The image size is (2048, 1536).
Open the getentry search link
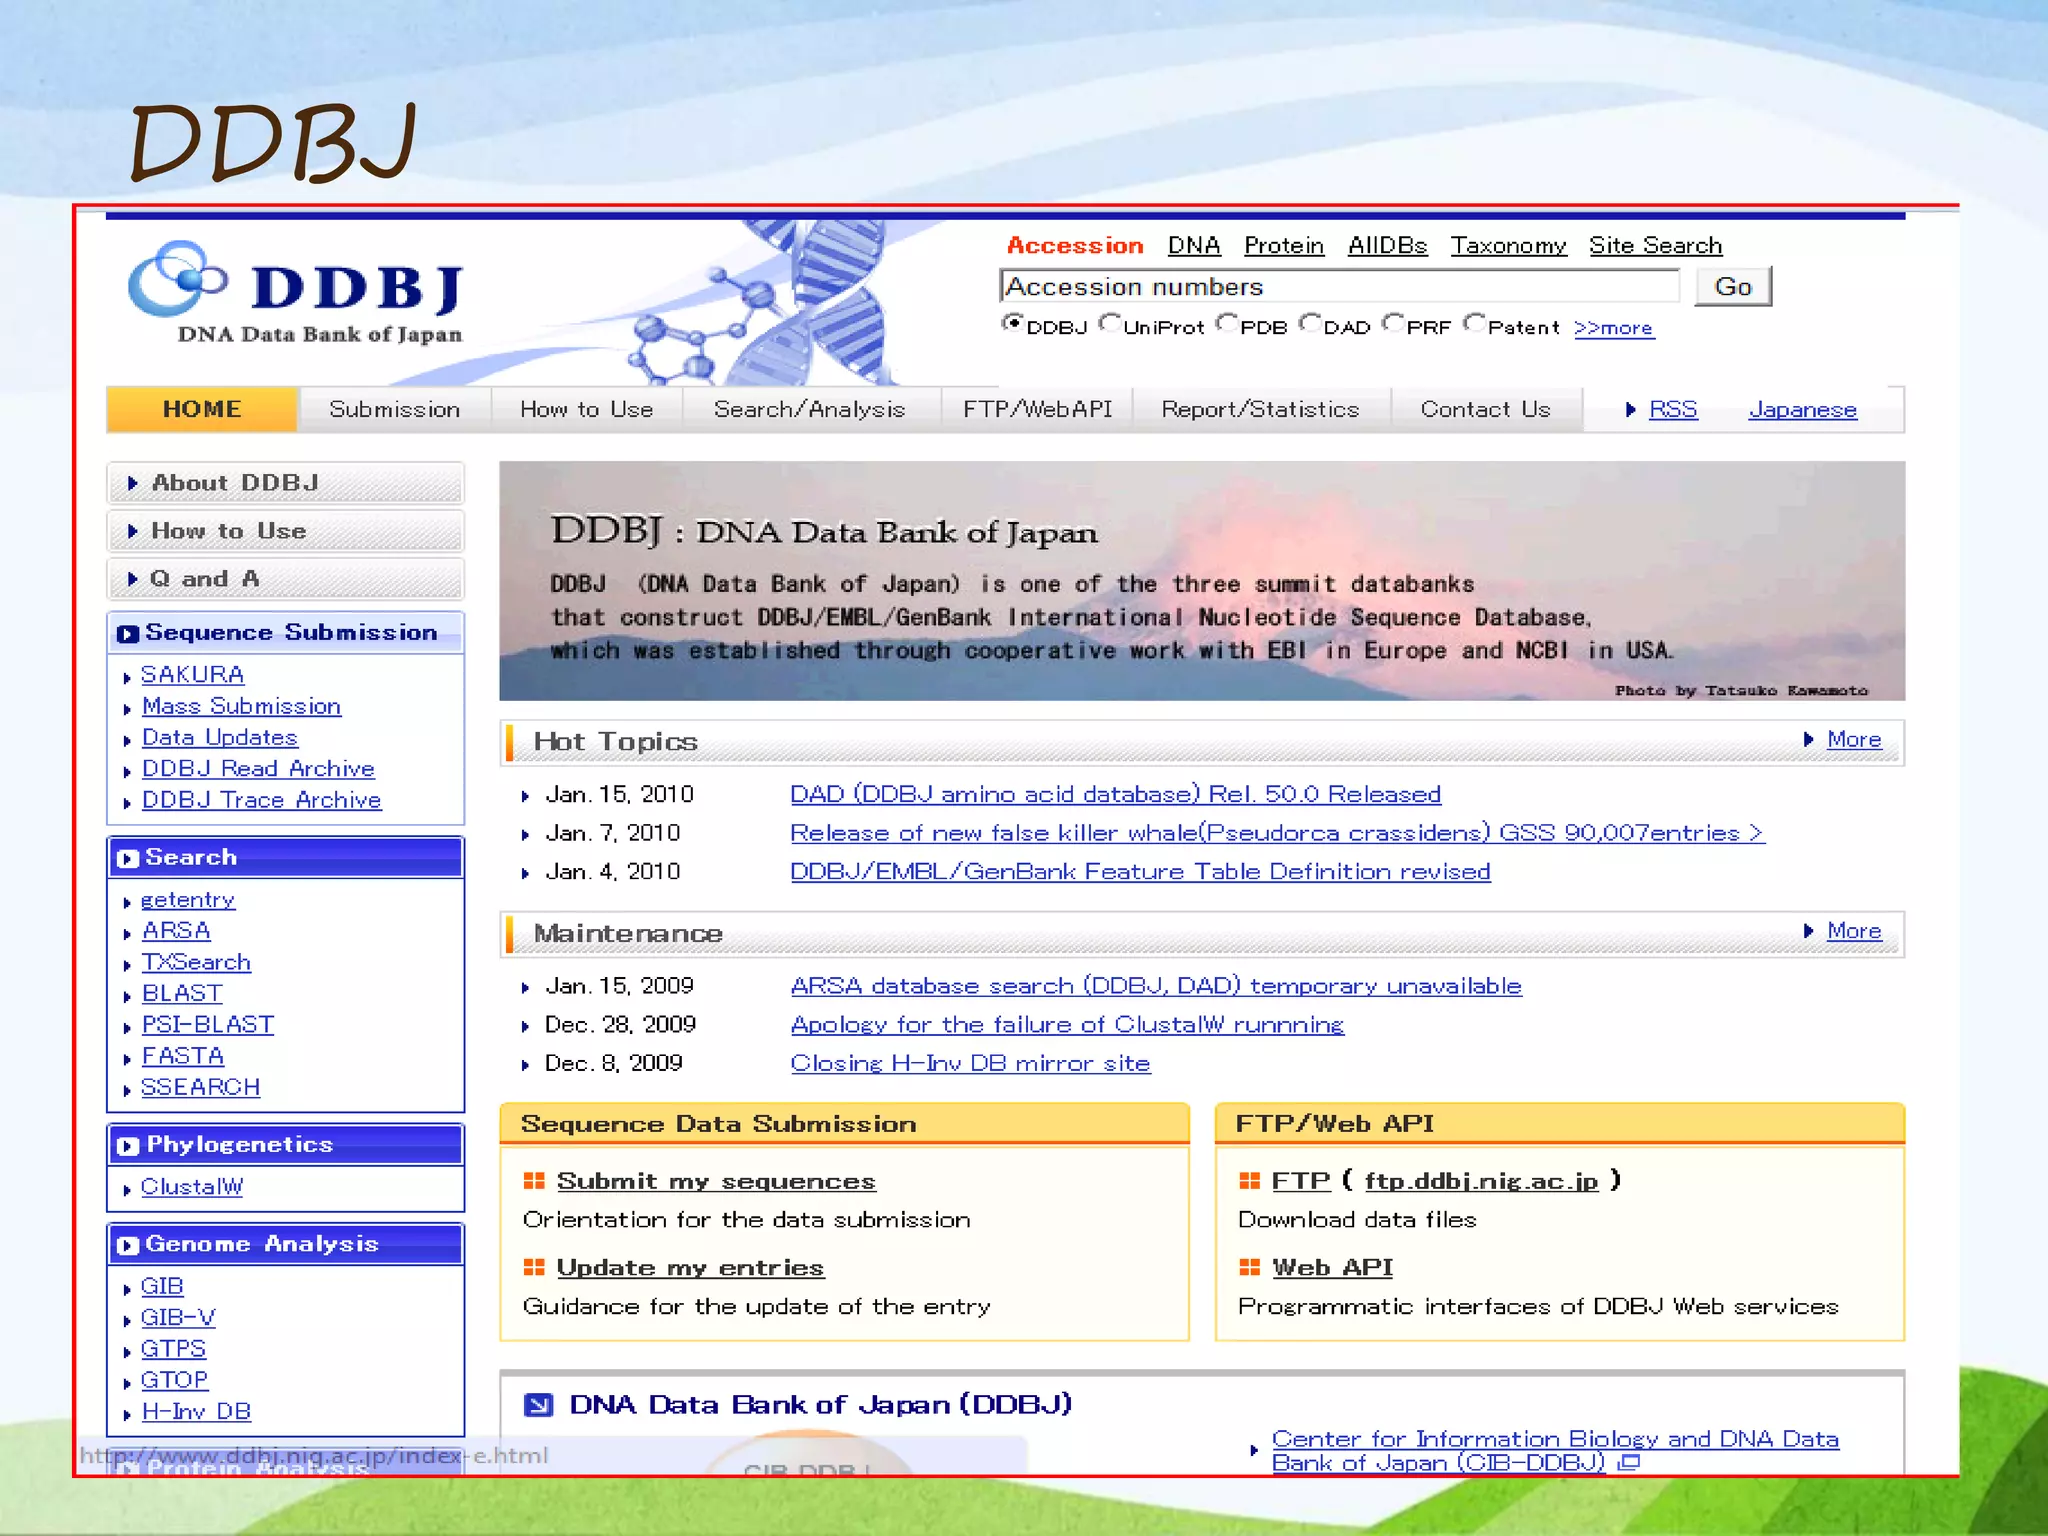[x=188, y=900]
